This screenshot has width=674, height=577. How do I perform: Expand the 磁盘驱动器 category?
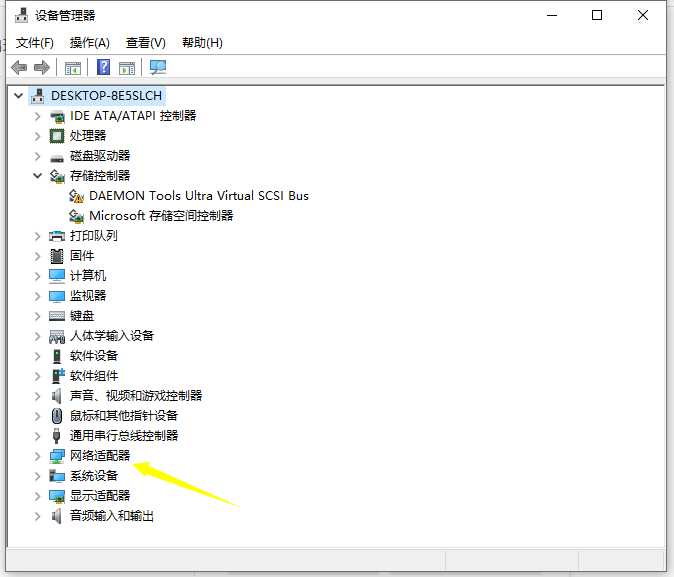pyautogui.click(x=38, y=156)
